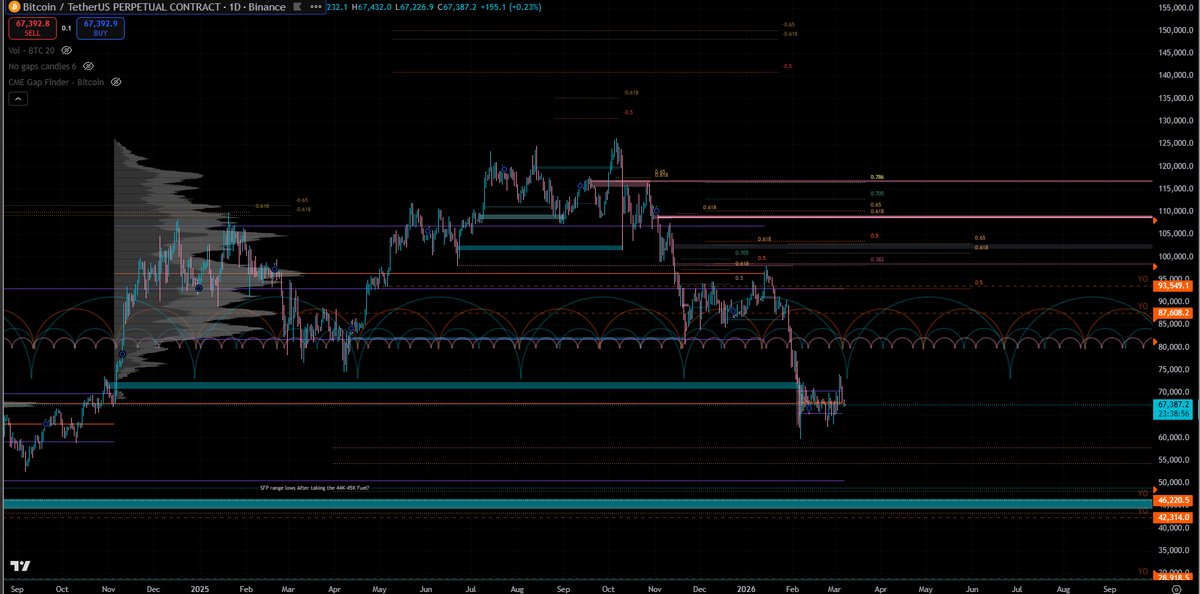This screenshot has height=594, width=1200.
Task: Click the 0.786 Fibonacci level label
Action: pos(877,177)
